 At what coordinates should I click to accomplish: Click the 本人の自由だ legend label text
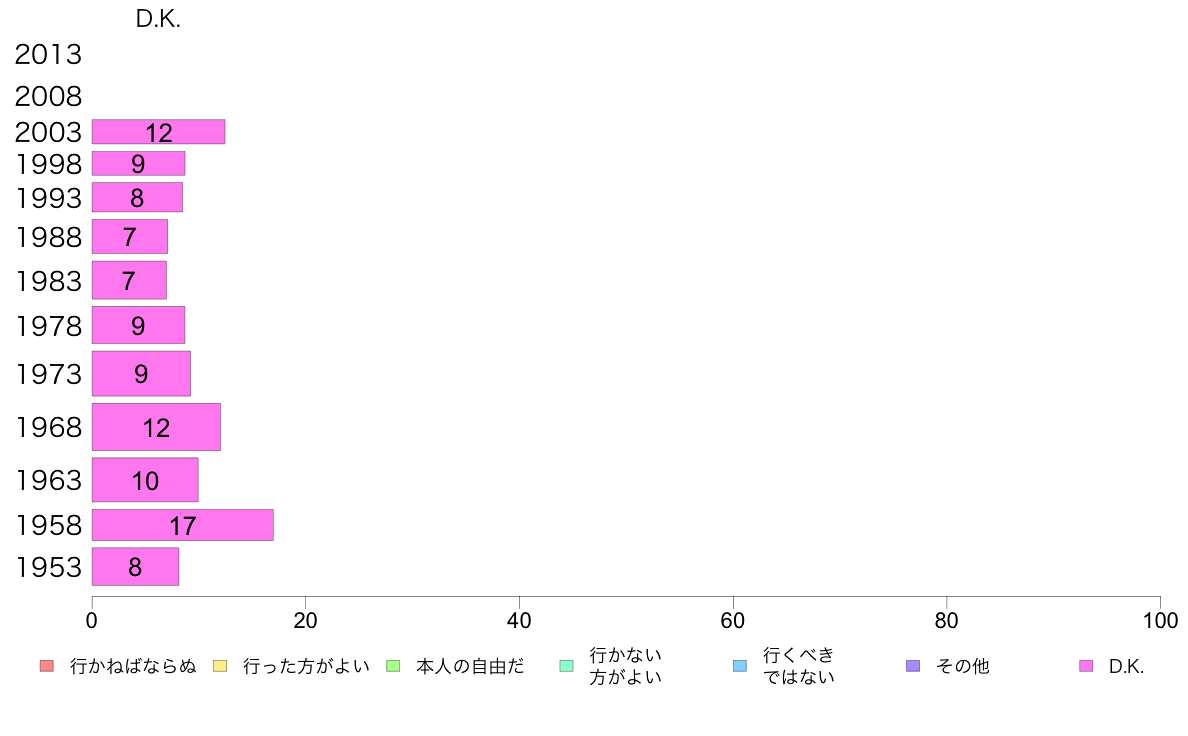click(x=470, y=666)
